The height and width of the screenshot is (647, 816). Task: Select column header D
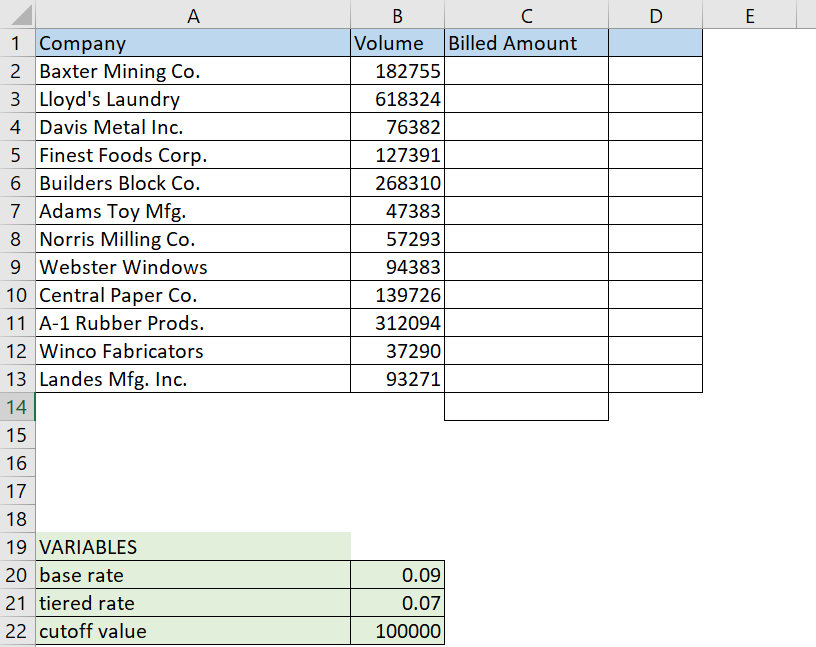655,14
